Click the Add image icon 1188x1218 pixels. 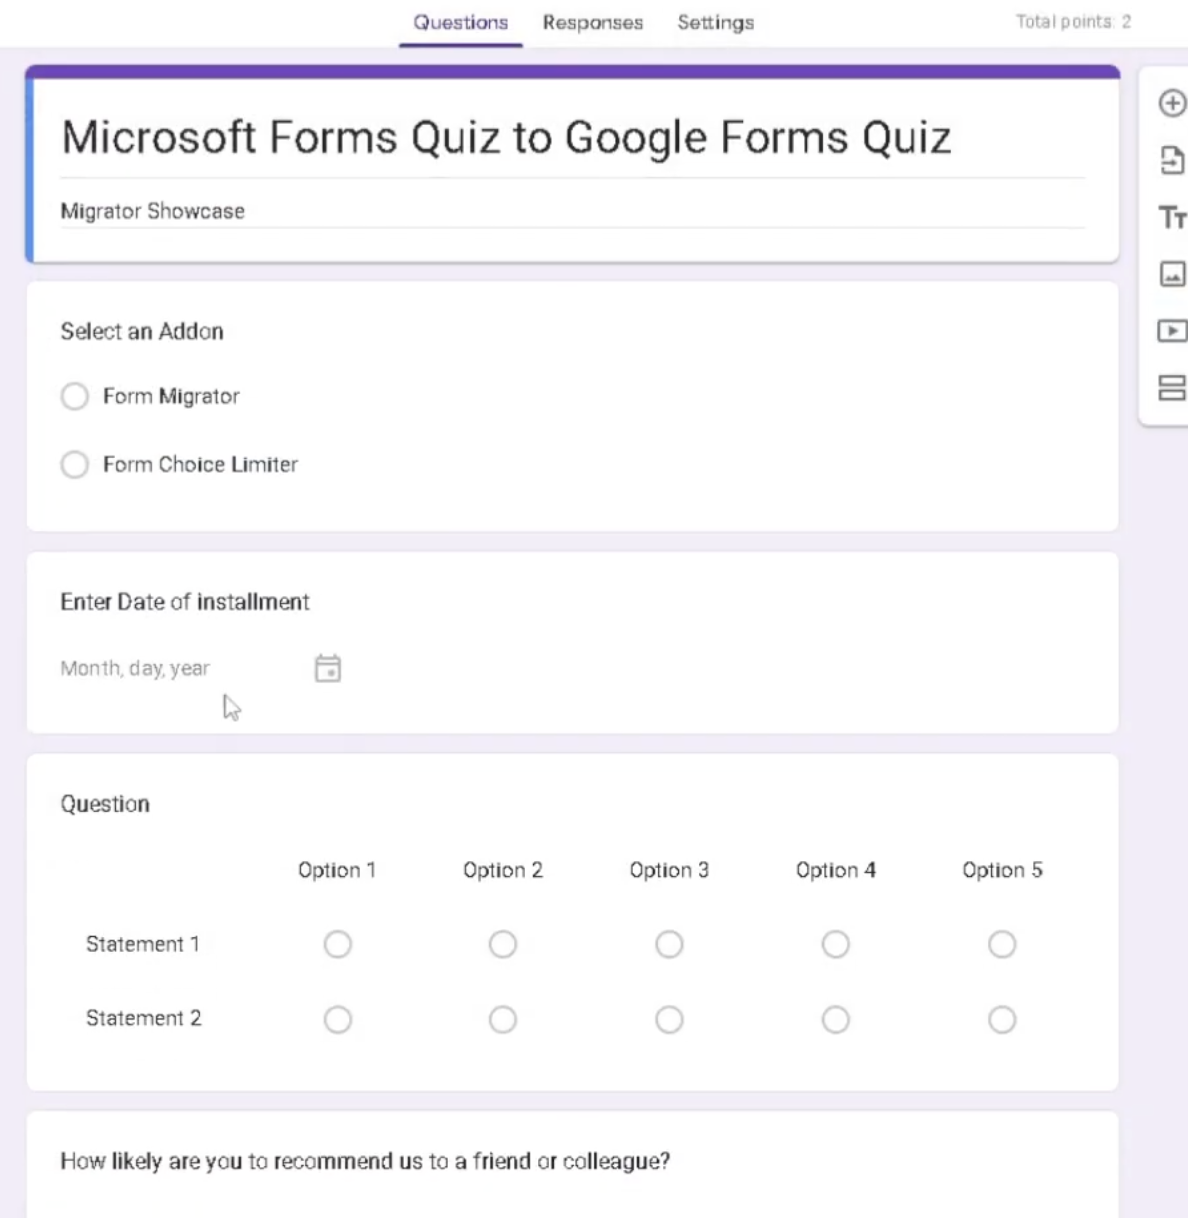1171,274
